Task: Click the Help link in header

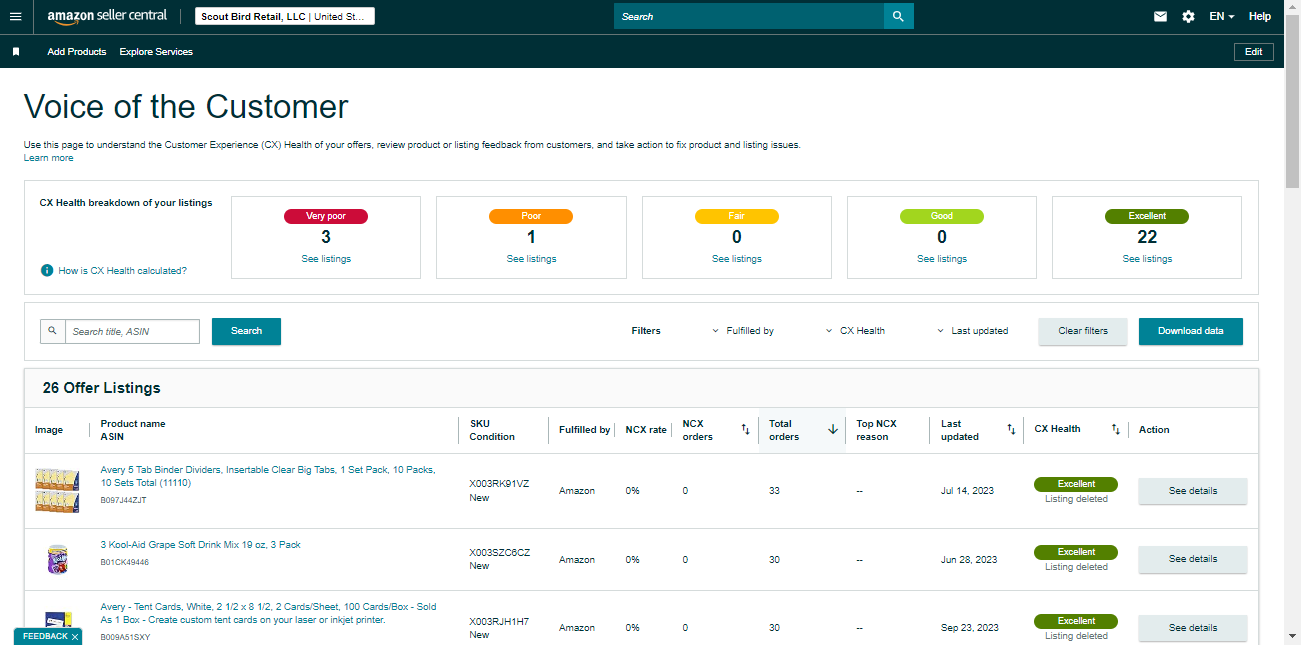Action: (1260, 16)
